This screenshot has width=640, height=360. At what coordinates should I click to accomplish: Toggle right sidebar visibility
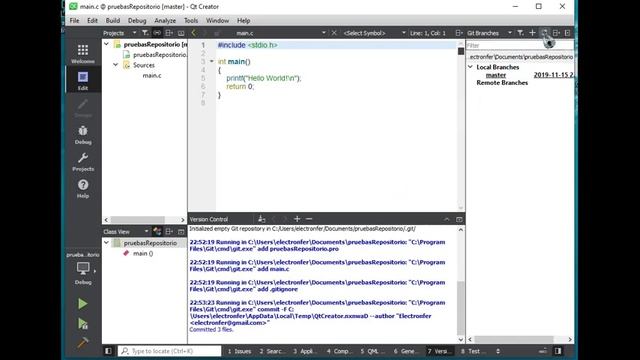click(x=558, y=351)
